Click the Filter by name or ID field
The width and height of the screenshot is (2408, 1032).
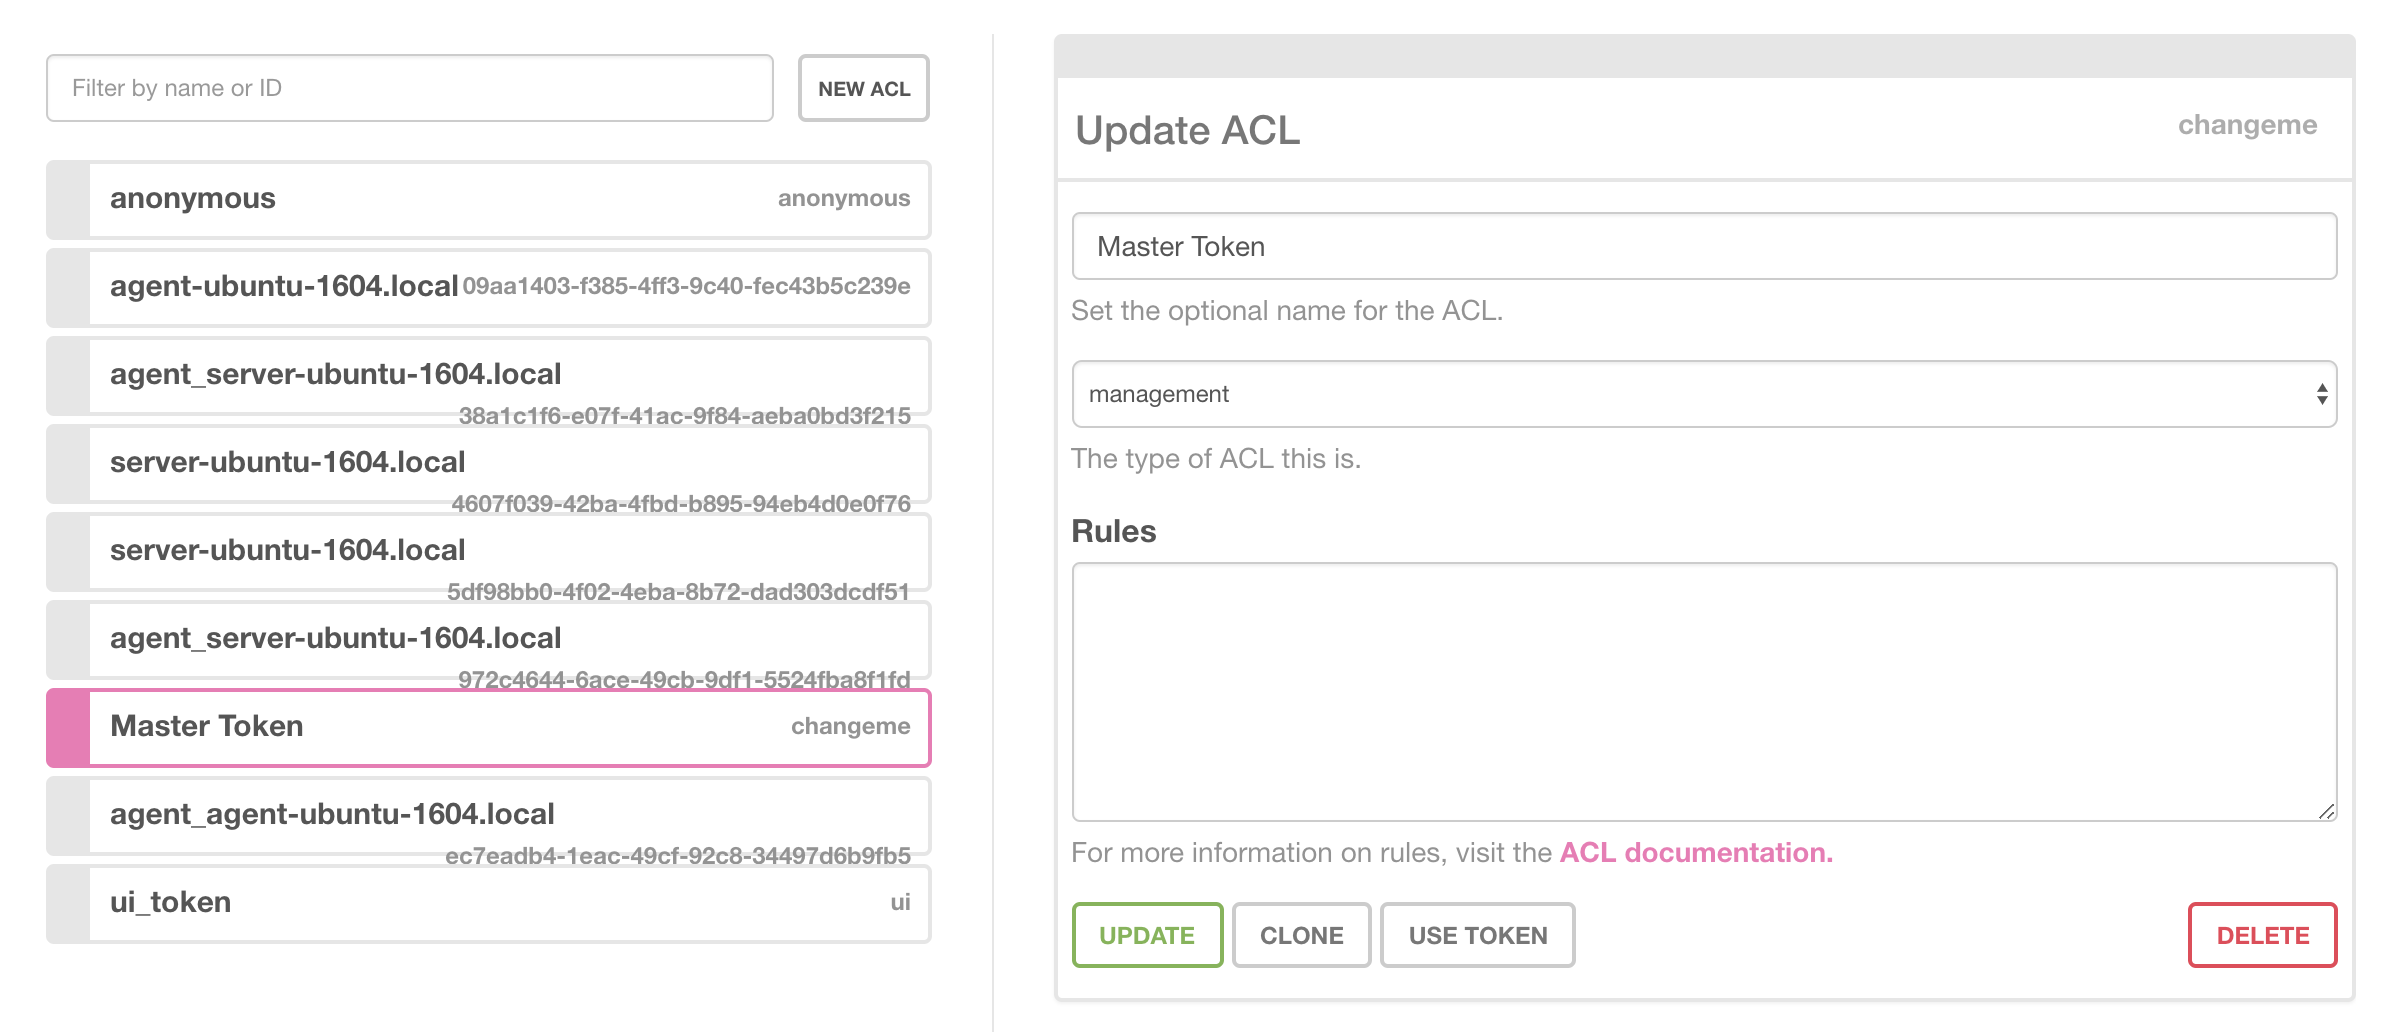408,88
